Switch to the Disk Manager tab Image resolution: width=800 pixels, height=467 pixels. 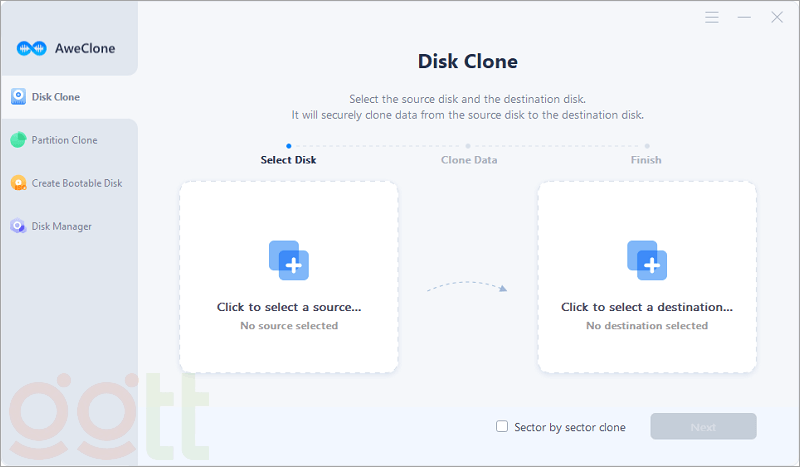61,226
